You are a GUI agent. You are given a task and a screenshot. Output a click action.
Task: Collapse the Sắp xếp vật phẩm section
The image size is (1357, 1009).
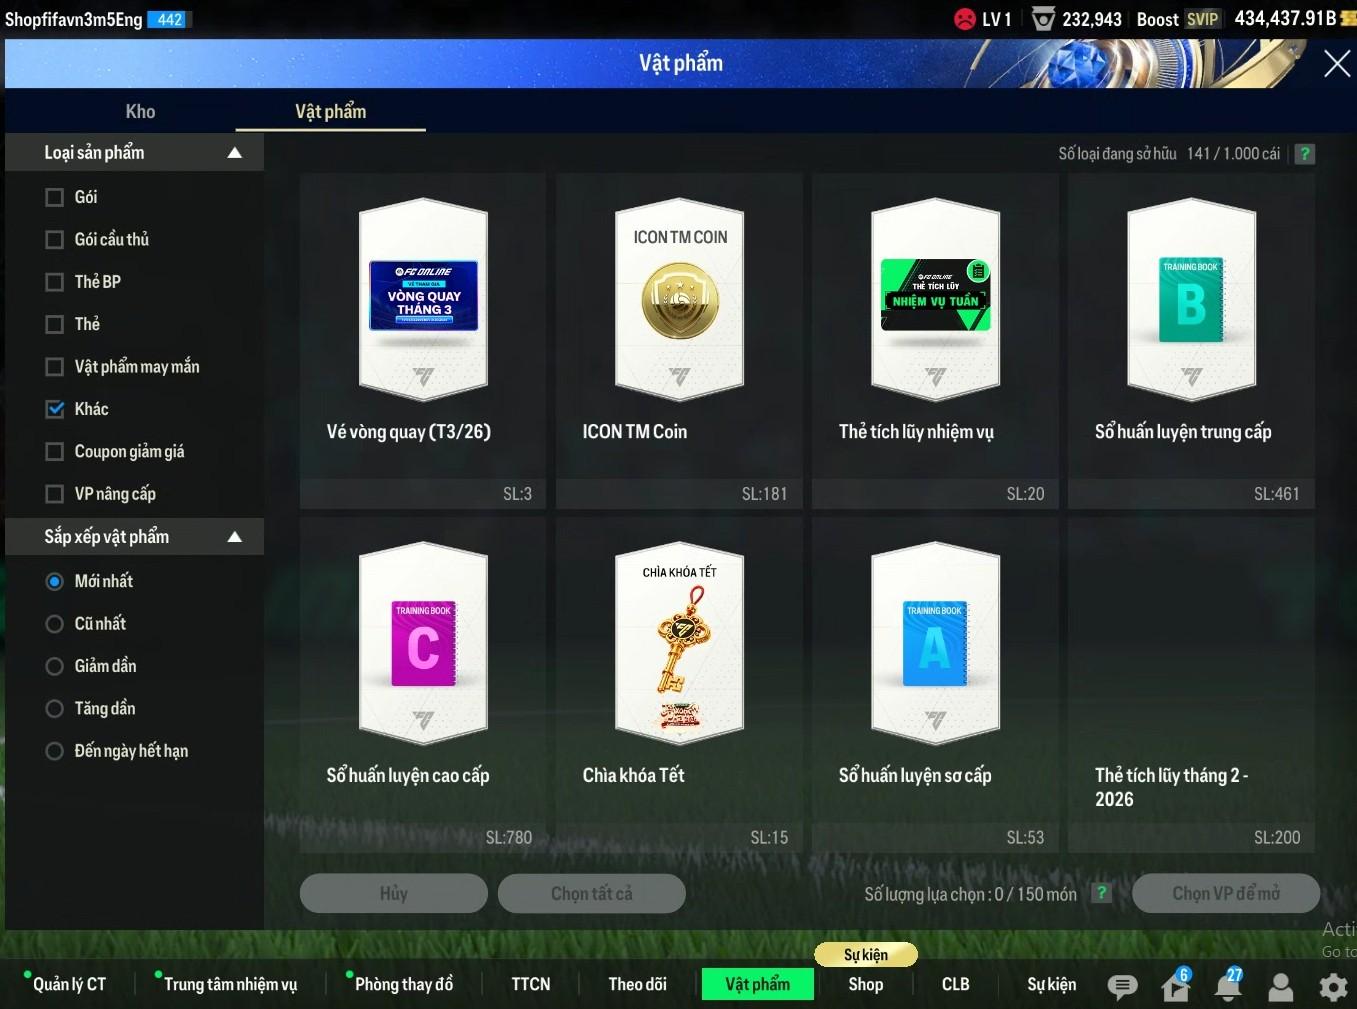coord(234,537)
